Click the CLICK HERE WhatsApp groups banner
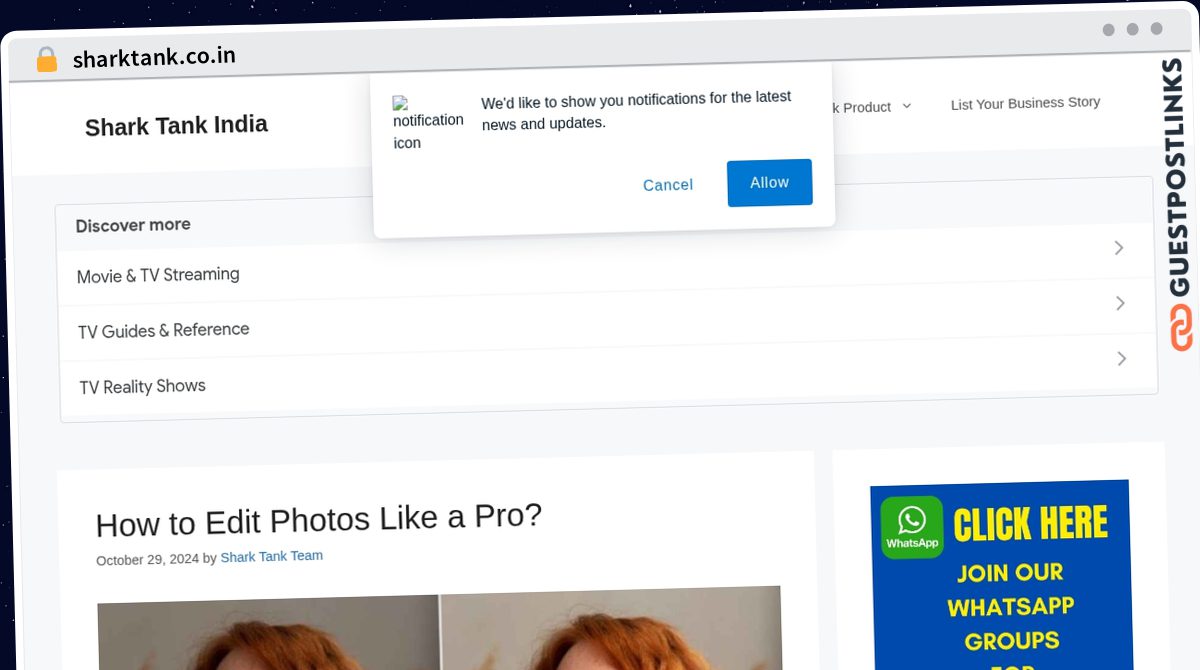1200x670 pixels. pos(1001,575)
